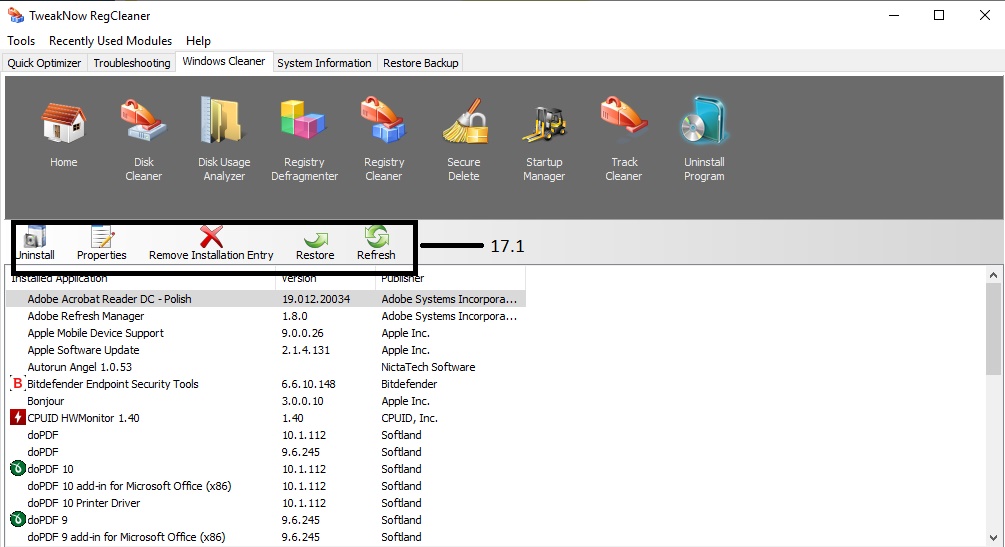The image size is (1005, 547).
Task: Open Disk Usage Analyzer
Action: tap(223, 120)
